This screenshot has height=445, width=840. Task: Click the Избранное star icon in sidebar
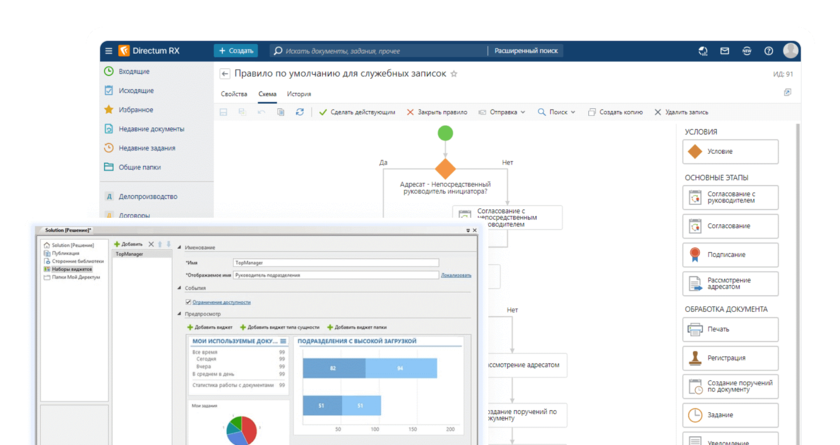tap(108, 110)
